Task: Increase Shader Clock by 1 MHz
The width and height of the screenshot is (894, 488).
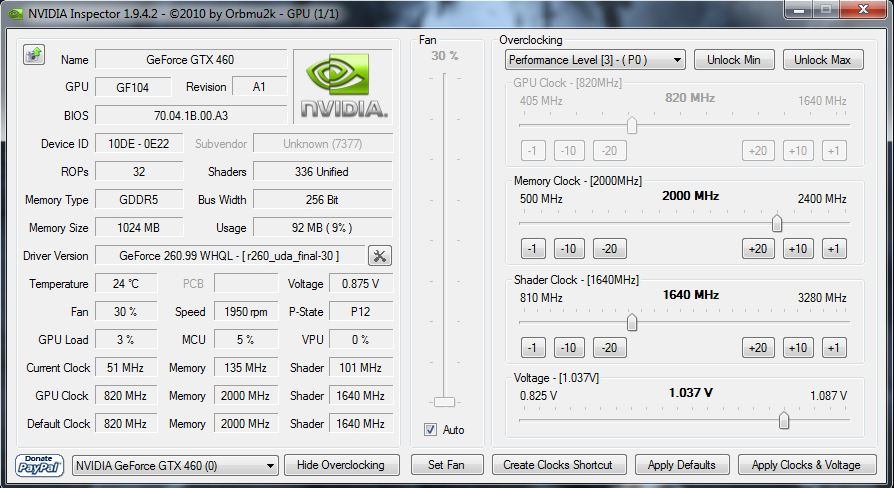Action: tap(834, 348)
